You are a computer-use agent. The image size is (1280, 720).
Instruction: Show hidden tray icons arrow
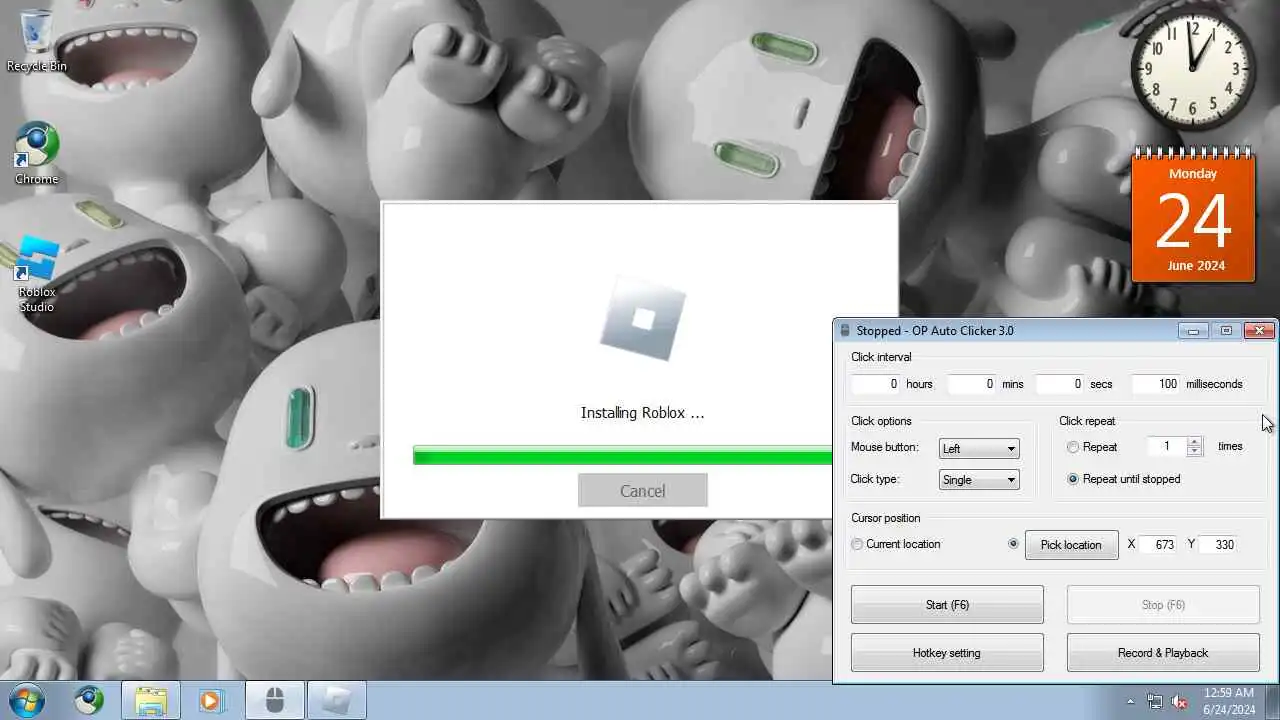tap(1131, 701)
